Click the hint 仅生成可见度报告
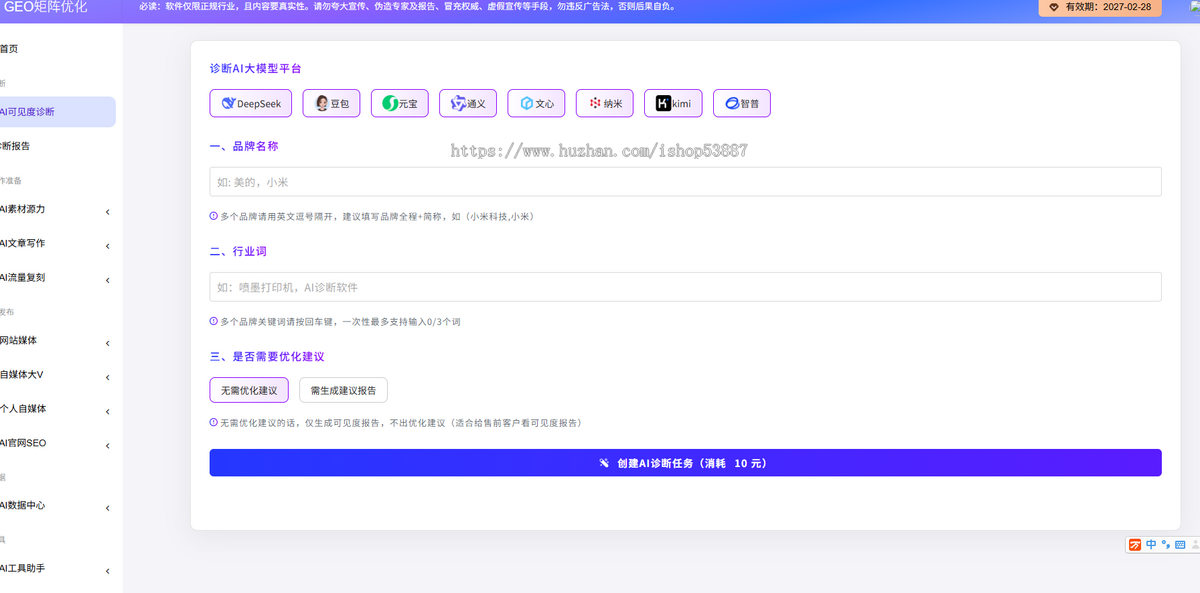 tap(400, 423)
